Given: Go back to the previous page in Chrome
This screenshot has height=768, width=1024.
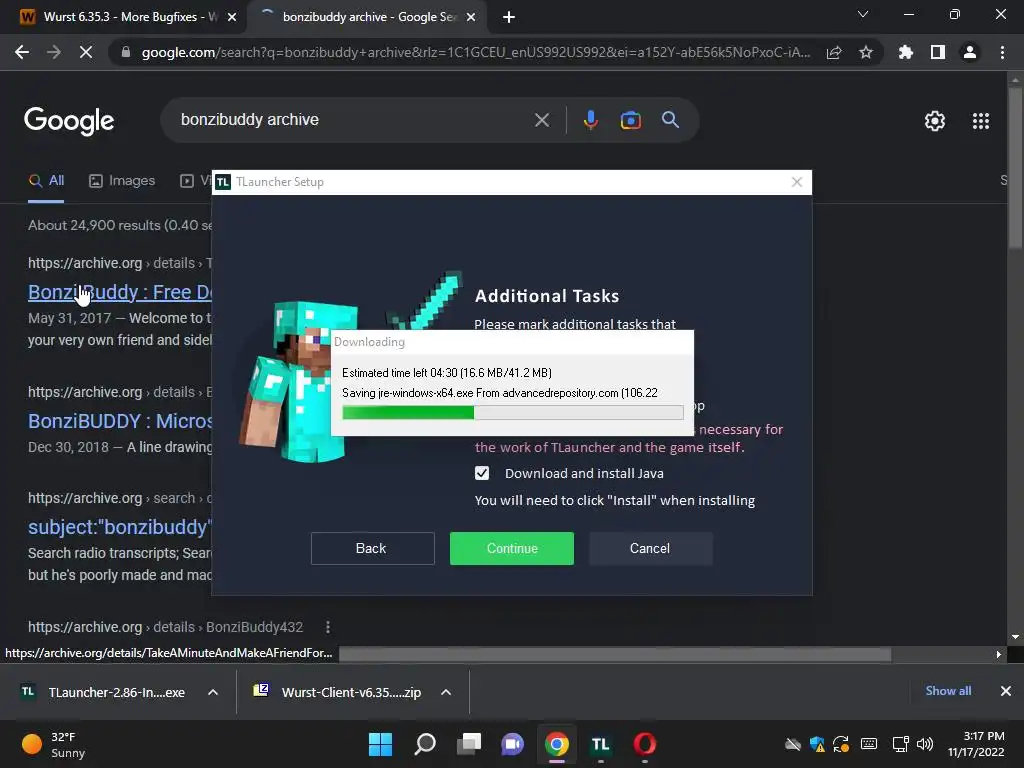Looking at the screenshot, I should click(22, 52).
